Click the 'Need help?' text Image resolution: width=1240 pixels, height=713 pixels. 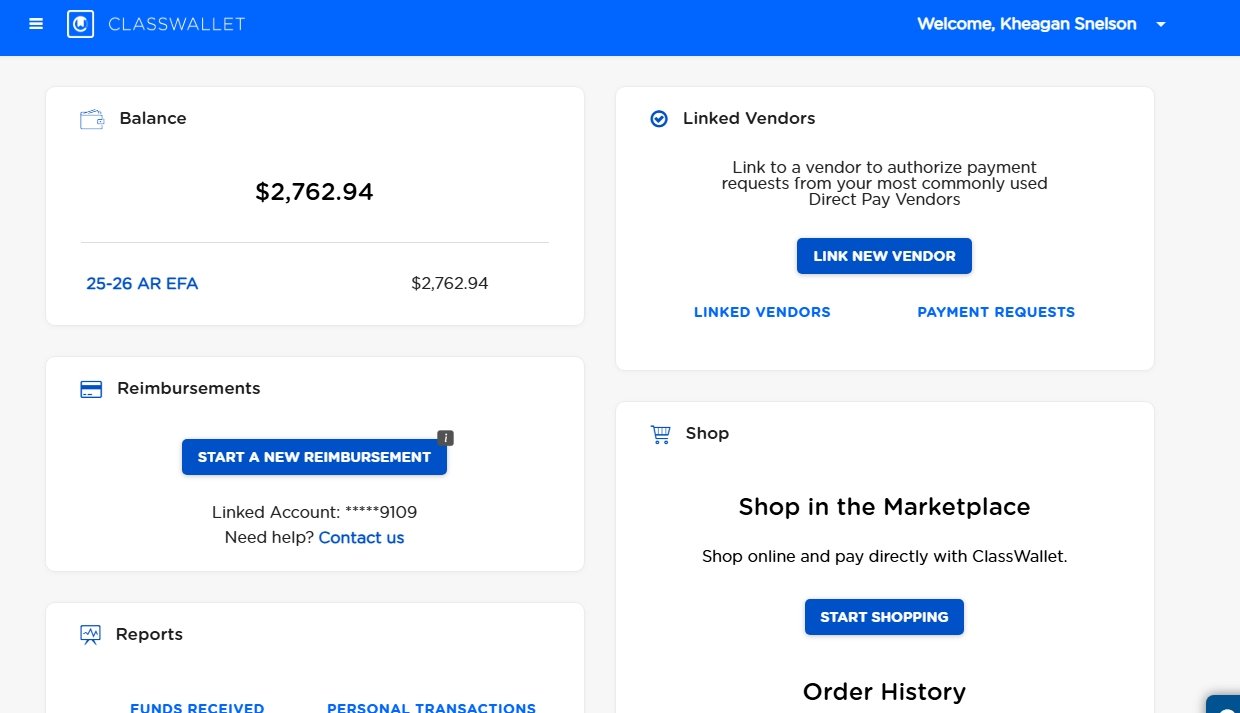[269, 538]
